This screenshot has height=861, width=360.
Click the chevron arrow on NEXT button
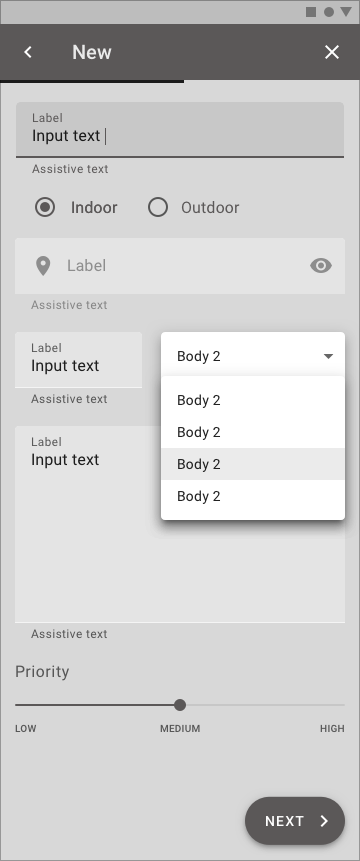pyautogui.click(x=324, y=821)
